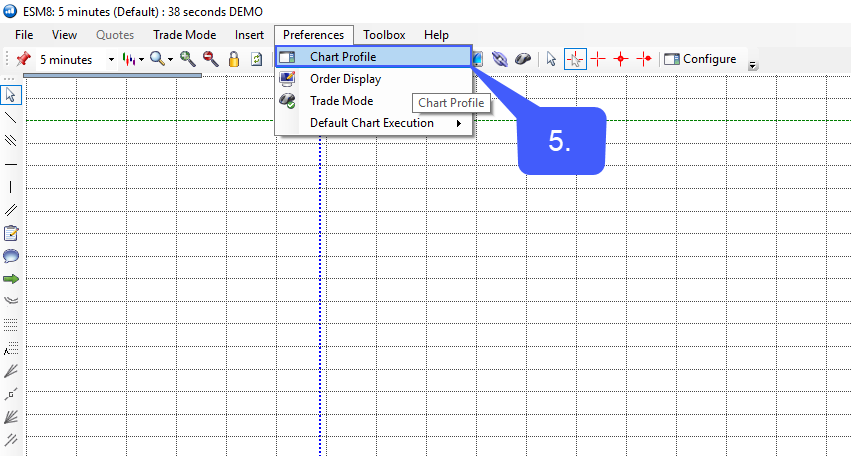Select the horizontal line tool
Image resolution: width=851 pixels, height=456 pixels.
coord(11,164)
